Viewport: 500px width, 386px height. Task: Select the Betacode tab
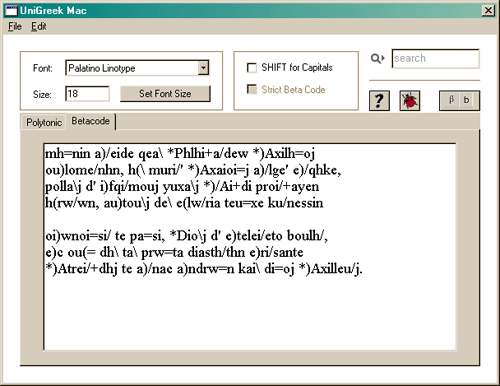click(x=91, y=121)
